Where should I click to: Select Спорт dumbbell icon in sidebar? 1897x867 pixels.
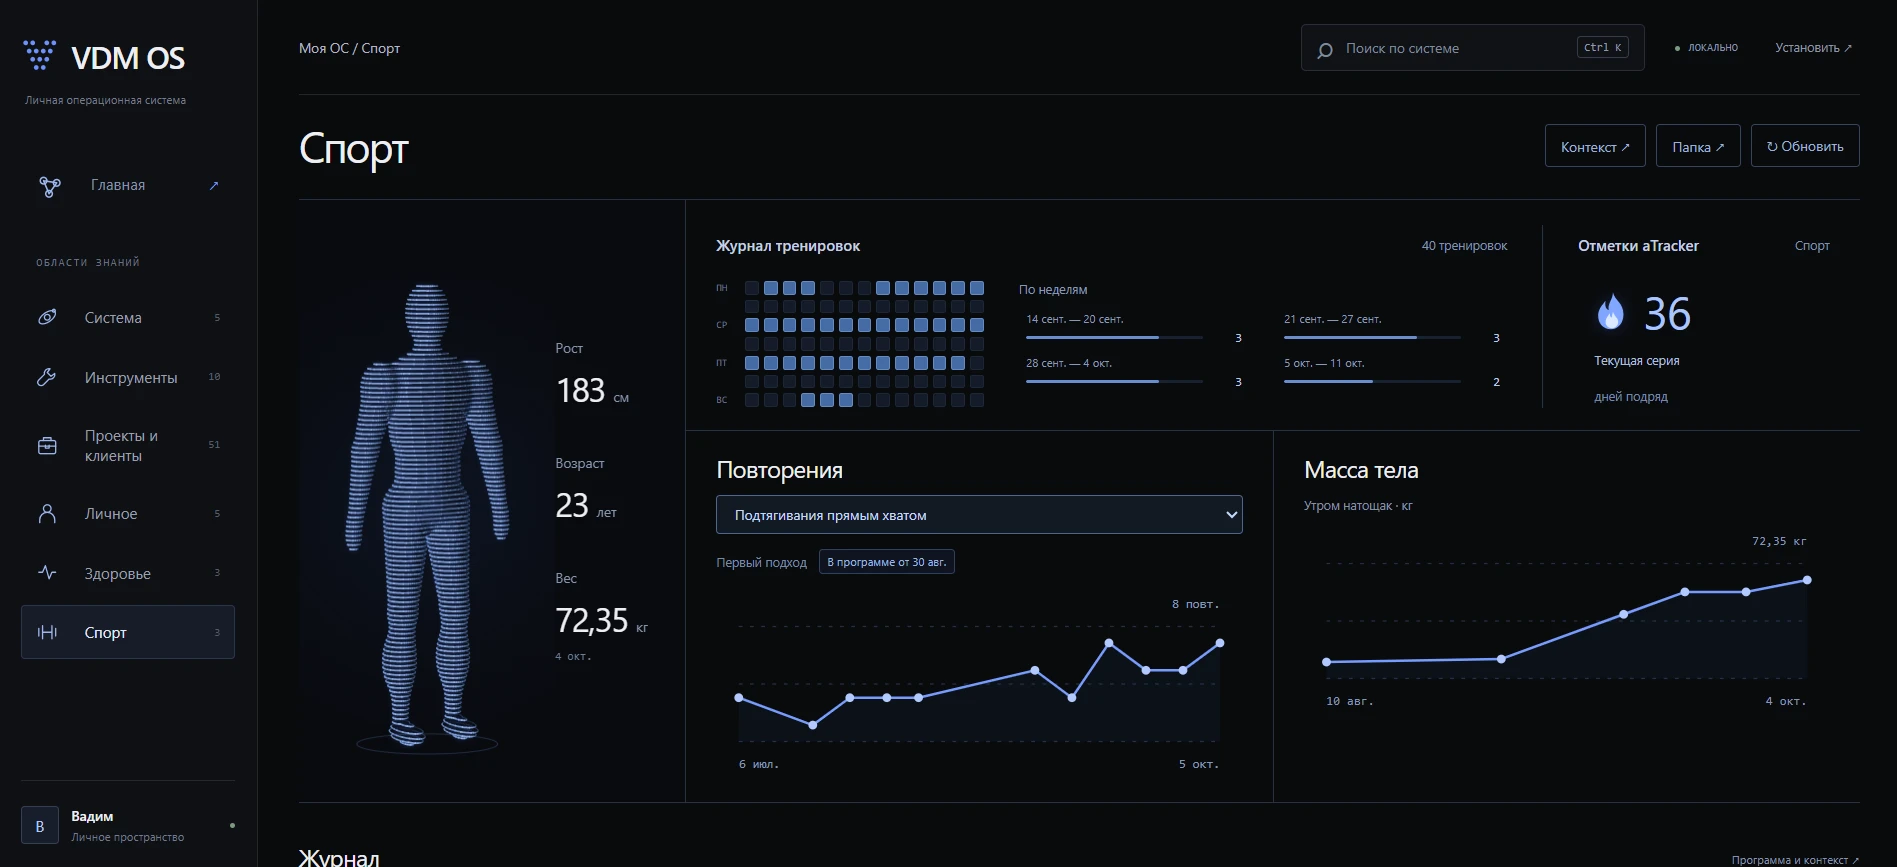point(47,632)
